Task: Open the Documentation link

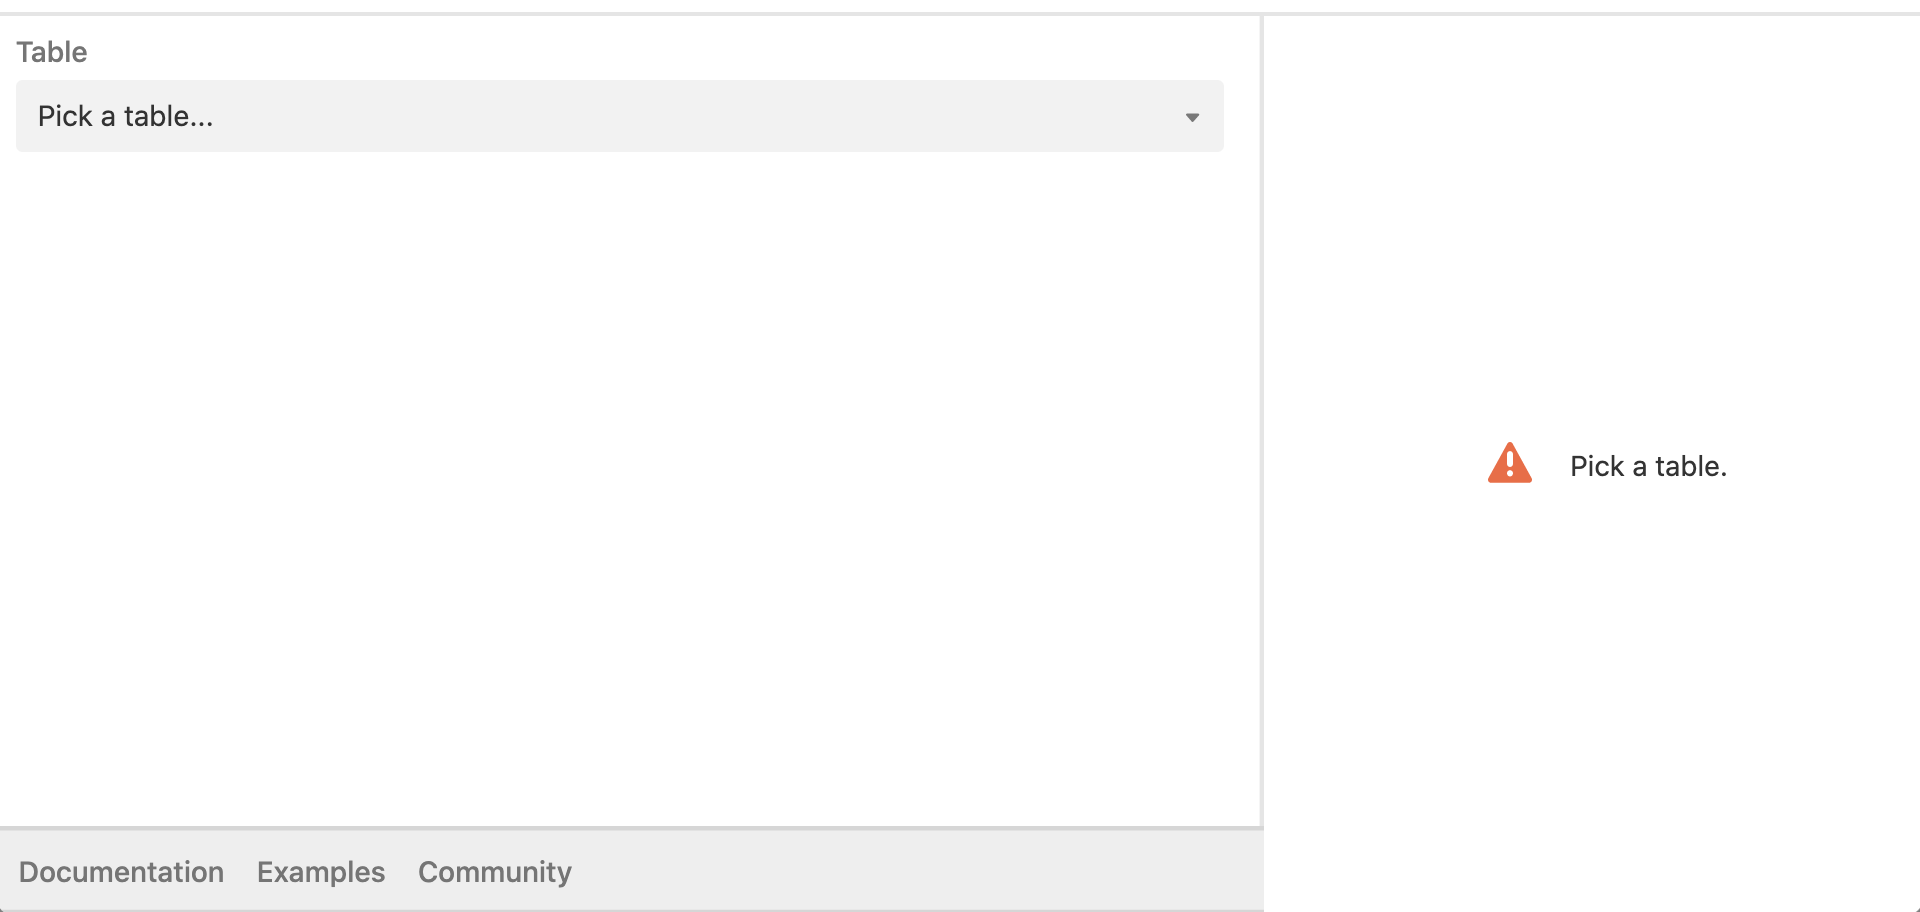Action: [x=121, y=872]
